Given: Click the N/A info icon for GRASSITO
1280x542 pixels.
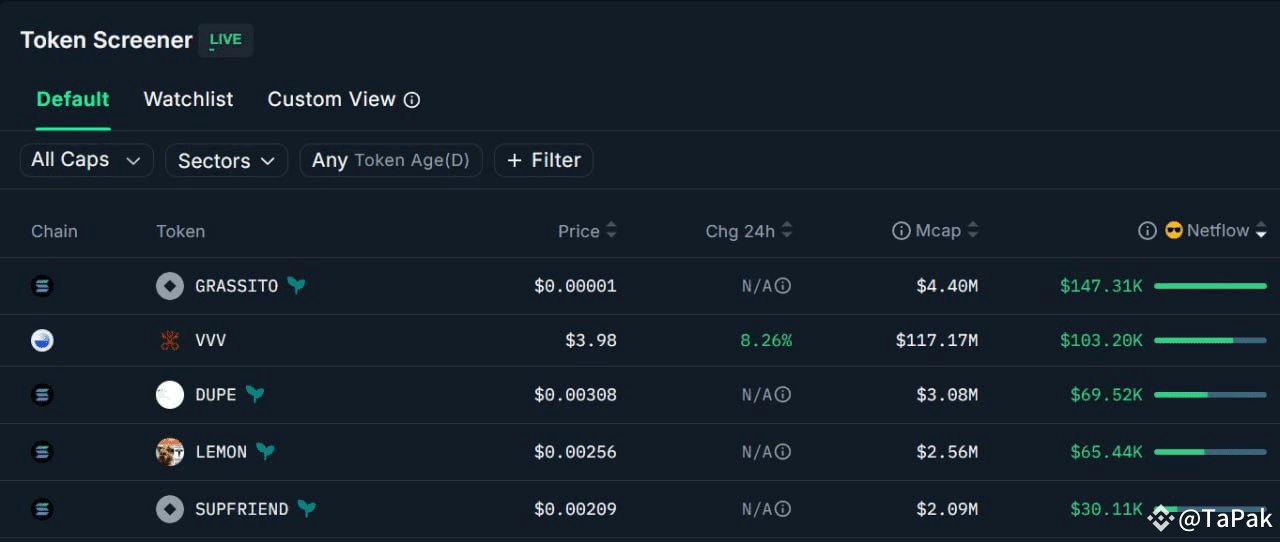Looking at the screenshot, I should pyautogui.click(x=783, y=286).
